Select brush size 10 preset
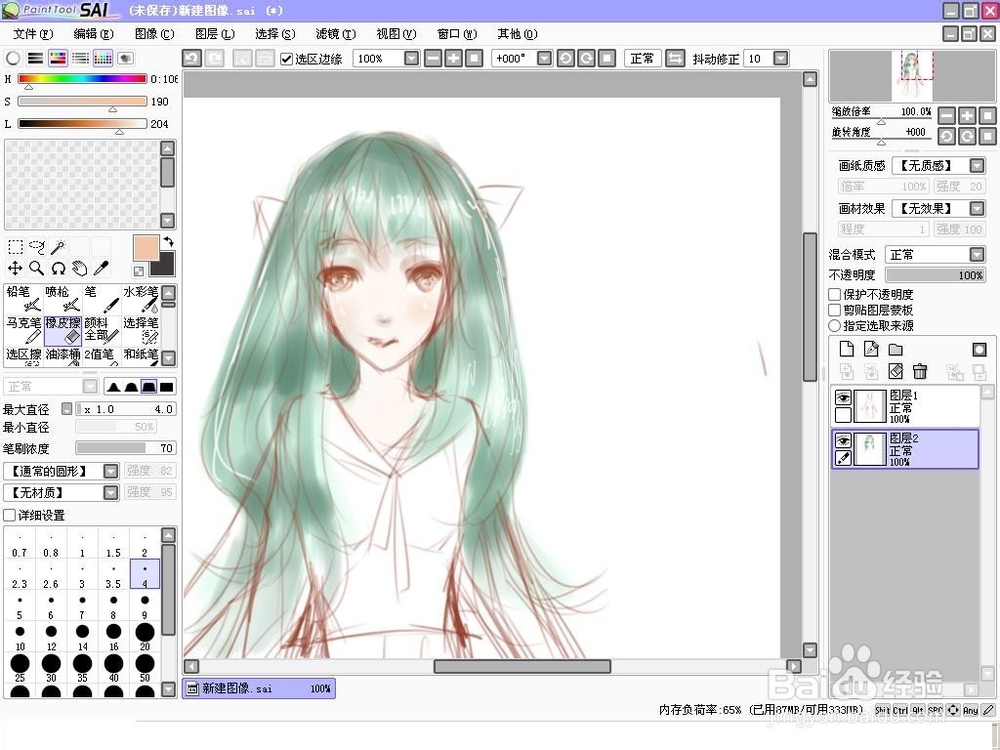 tap(20, 637)
